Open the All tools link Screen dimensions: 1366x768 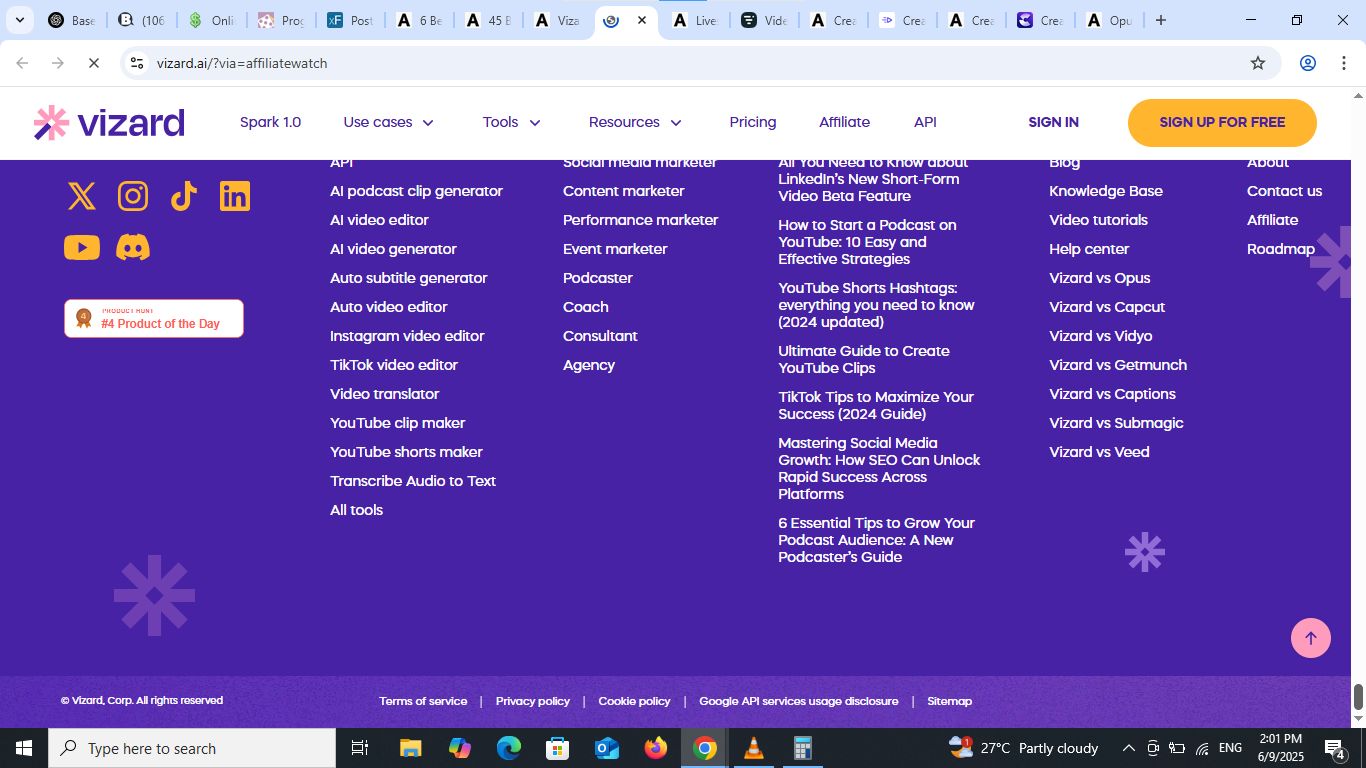pyautogui.click(x=356, y=510)
